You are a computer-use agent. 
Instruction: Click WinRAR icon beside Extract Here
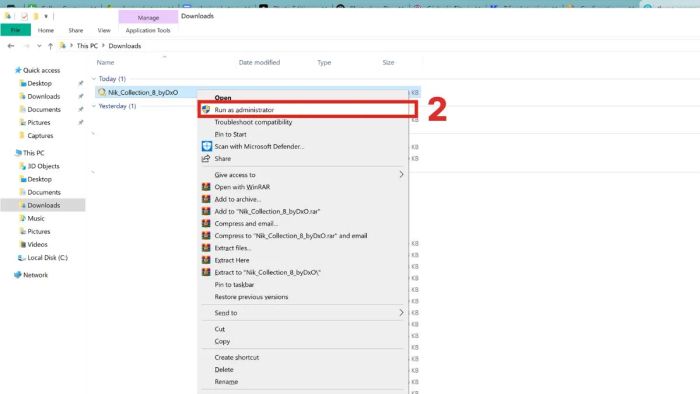coord(206,260)
